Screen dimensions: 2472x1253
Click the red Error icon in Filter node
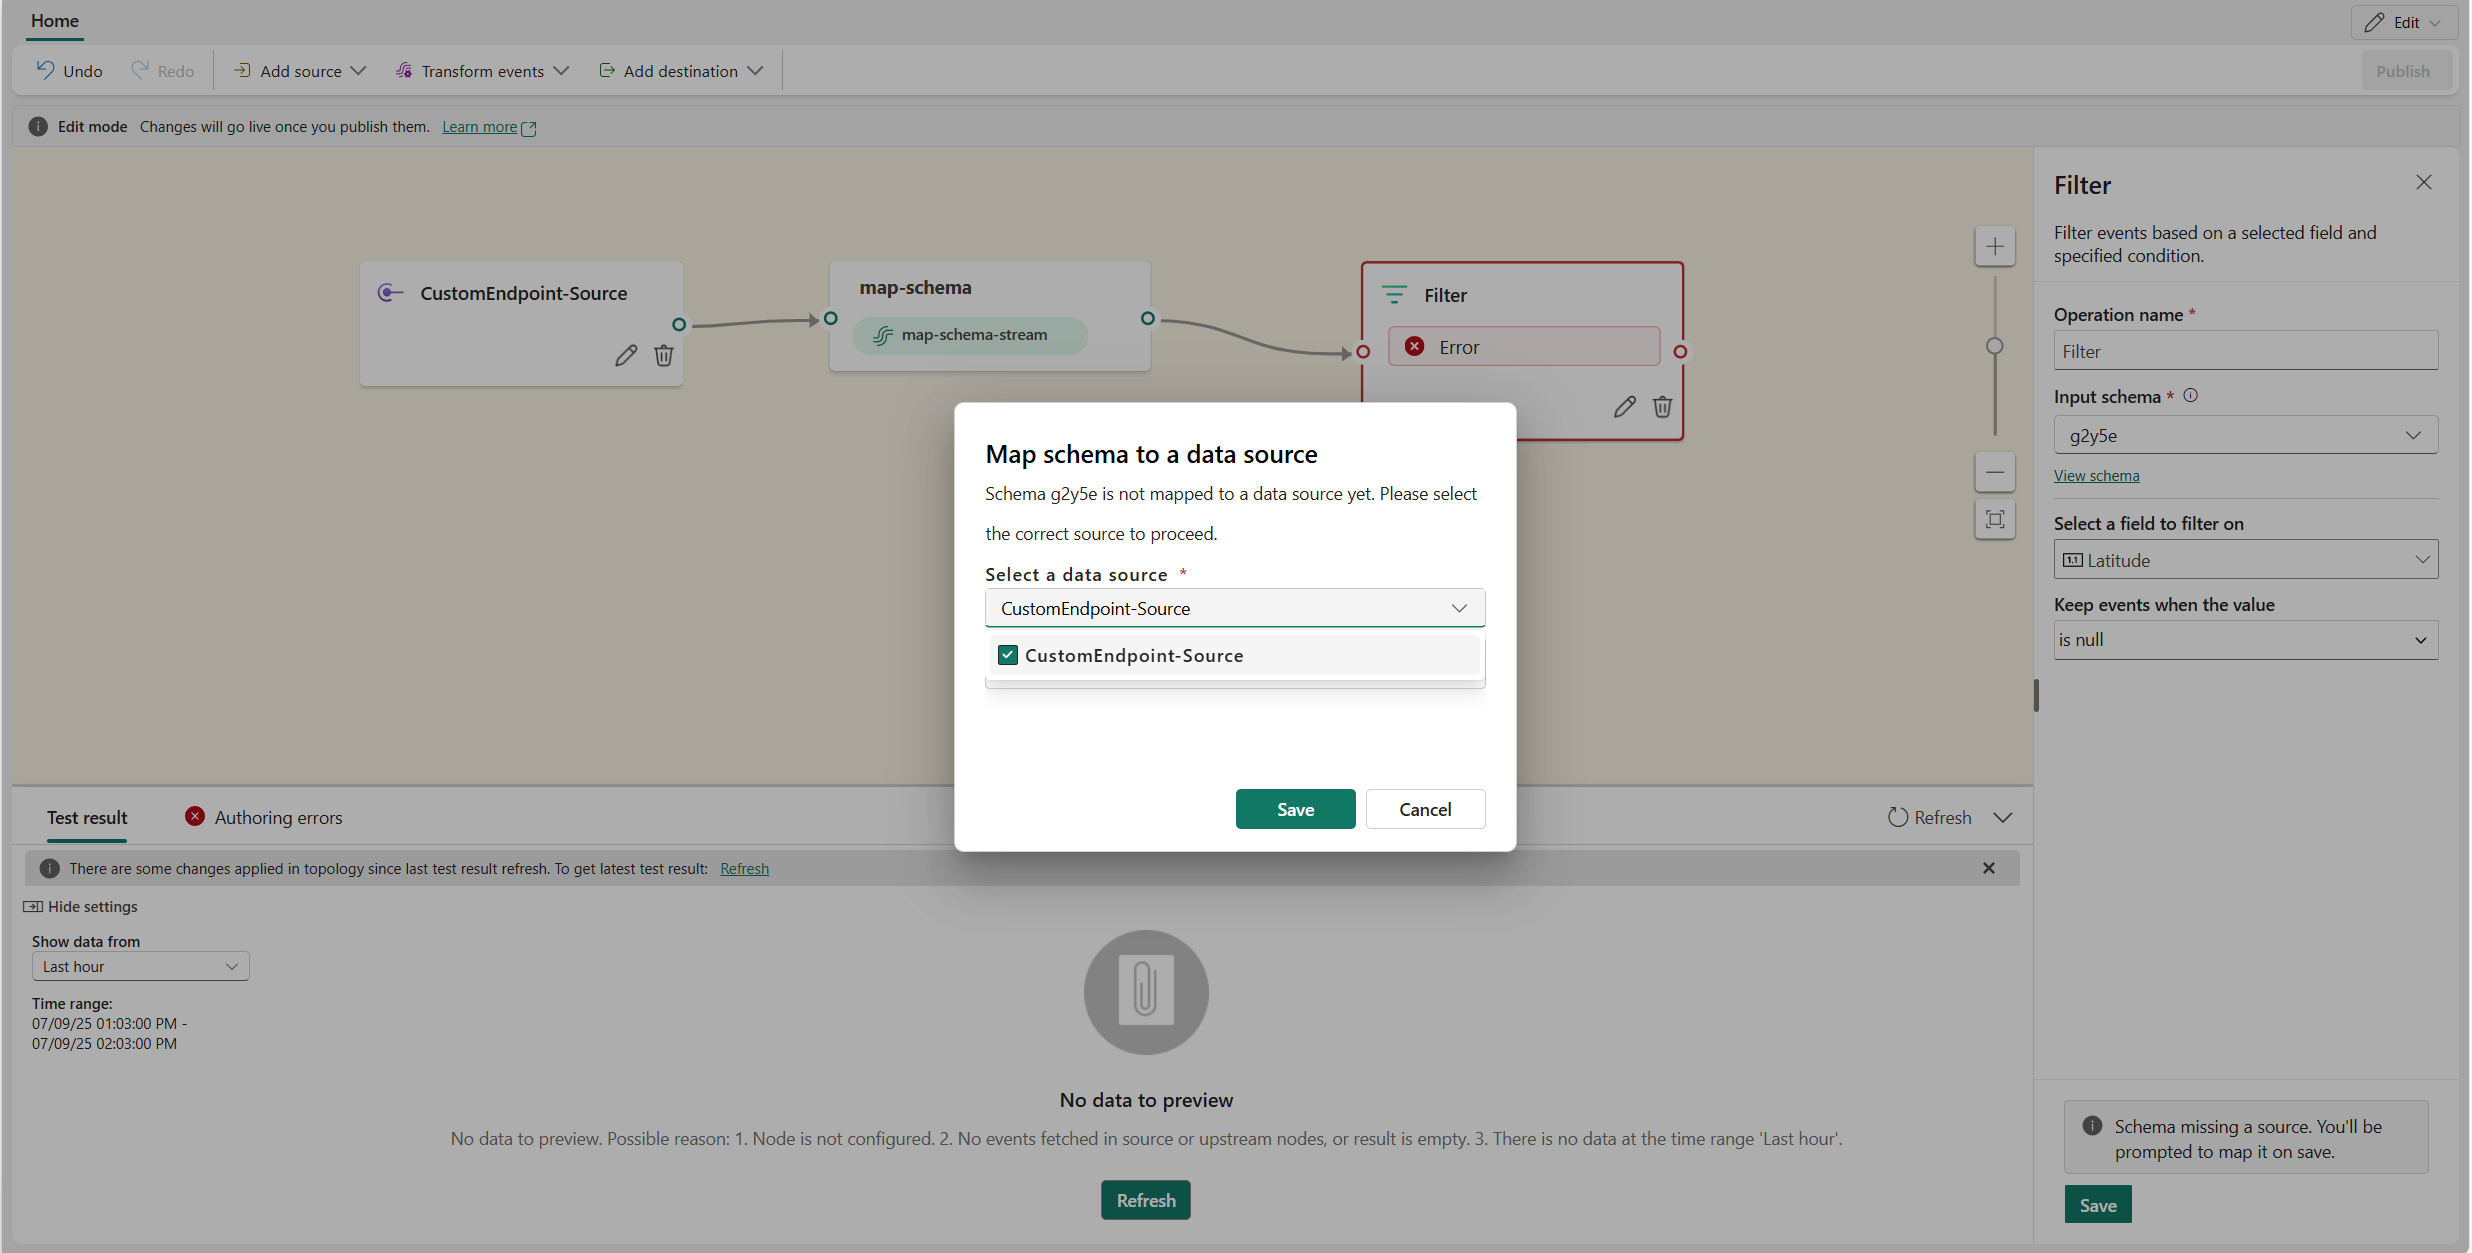click(1414, 346)
